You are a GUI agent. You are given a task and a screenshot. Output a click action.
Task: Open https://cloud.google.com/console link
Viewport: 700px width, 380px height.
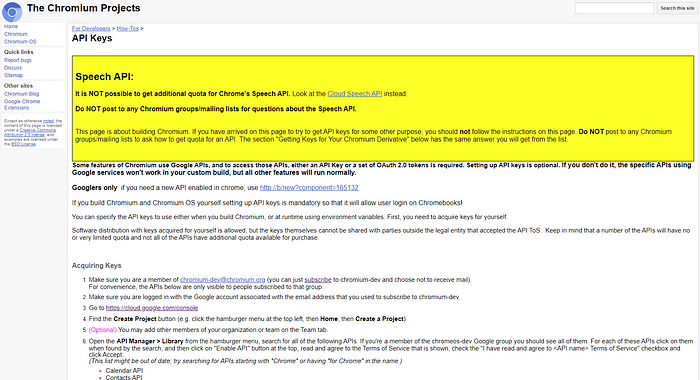pyautogui.click(x=152, y=308)
